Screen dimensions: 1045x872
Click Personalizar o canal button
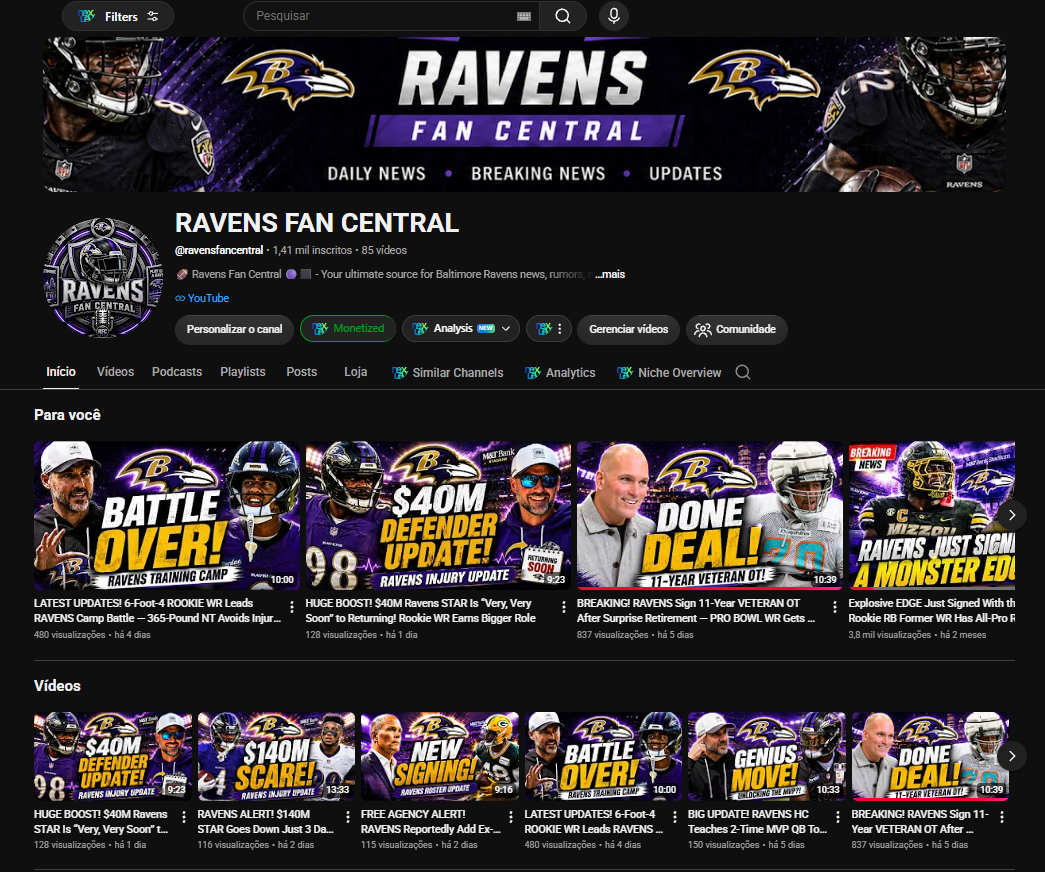[x=234, y=329]
